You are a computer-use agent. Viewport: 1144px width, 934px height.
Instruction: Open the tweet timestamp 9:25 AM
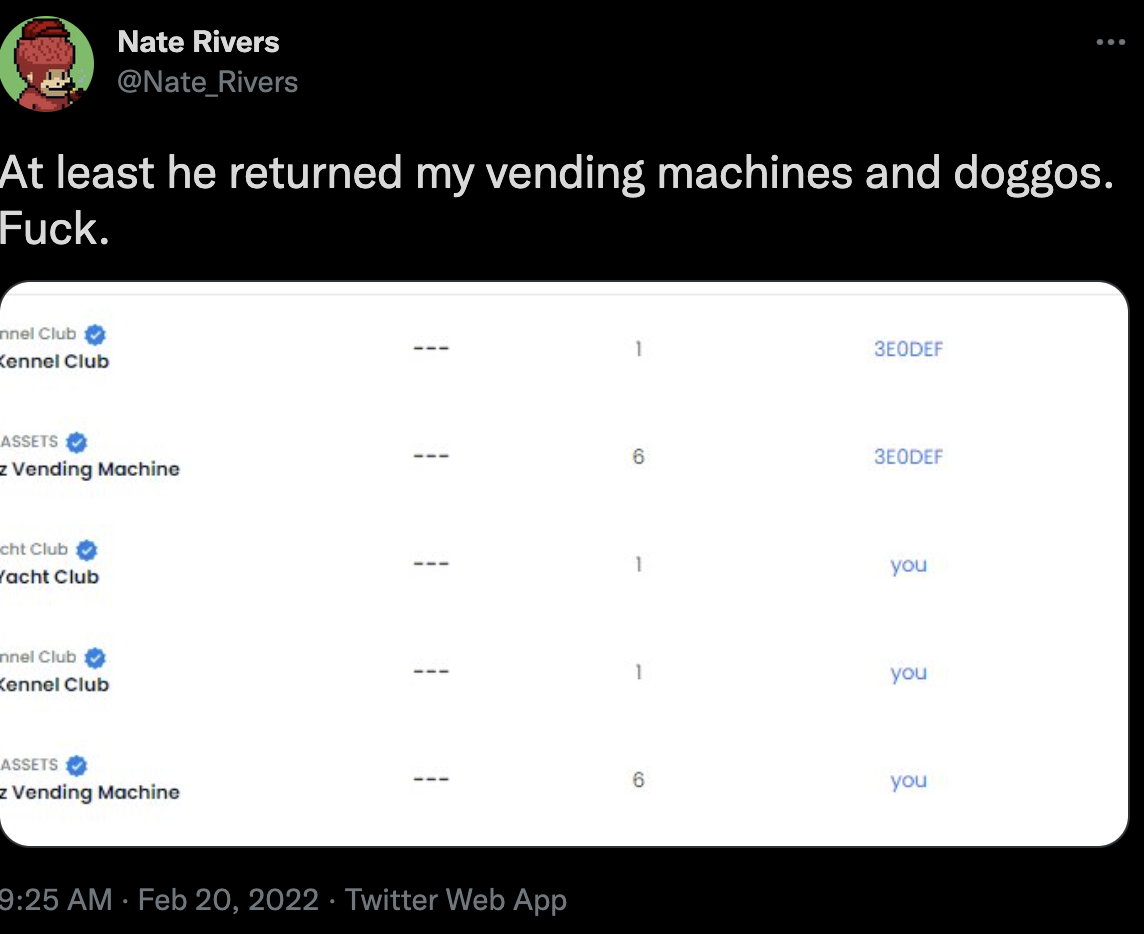[x=56, y=899]
